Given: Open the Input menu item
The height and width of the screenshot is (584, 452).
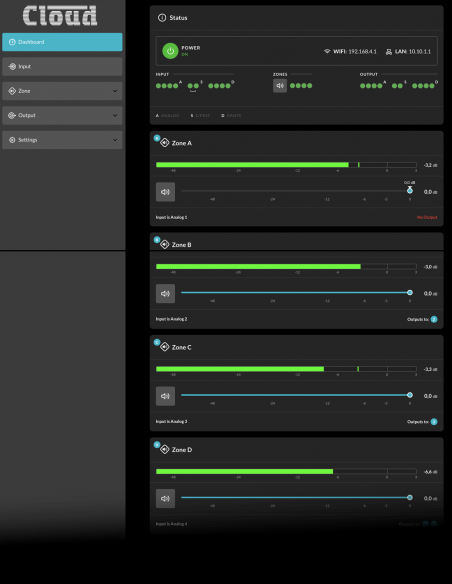Looking at the screenshot, I should click(62, 66).
